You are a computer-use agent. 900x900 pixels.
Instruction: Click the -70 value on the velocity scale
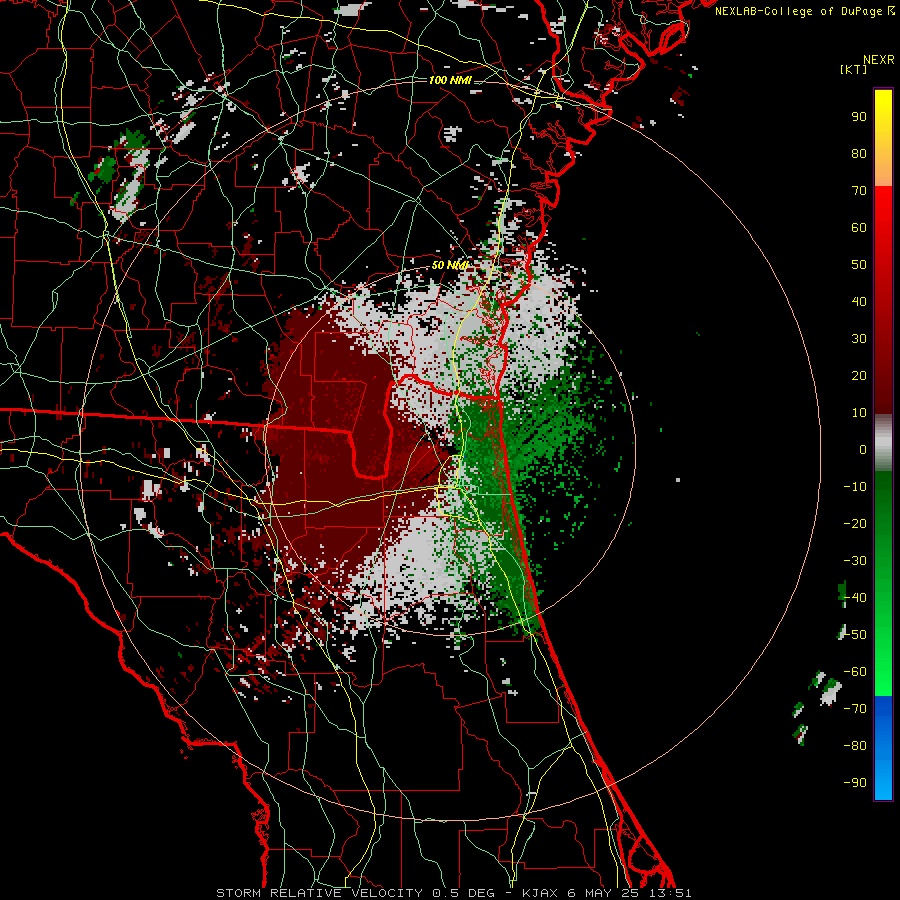[x=855, y=709]
